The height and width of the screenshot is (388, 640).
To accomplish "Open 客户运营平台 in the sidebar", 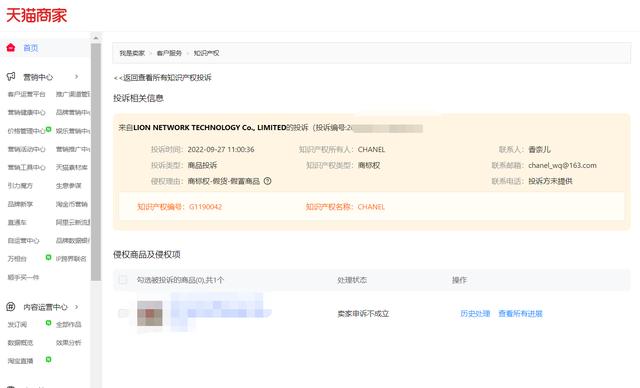I will (27, 94).
